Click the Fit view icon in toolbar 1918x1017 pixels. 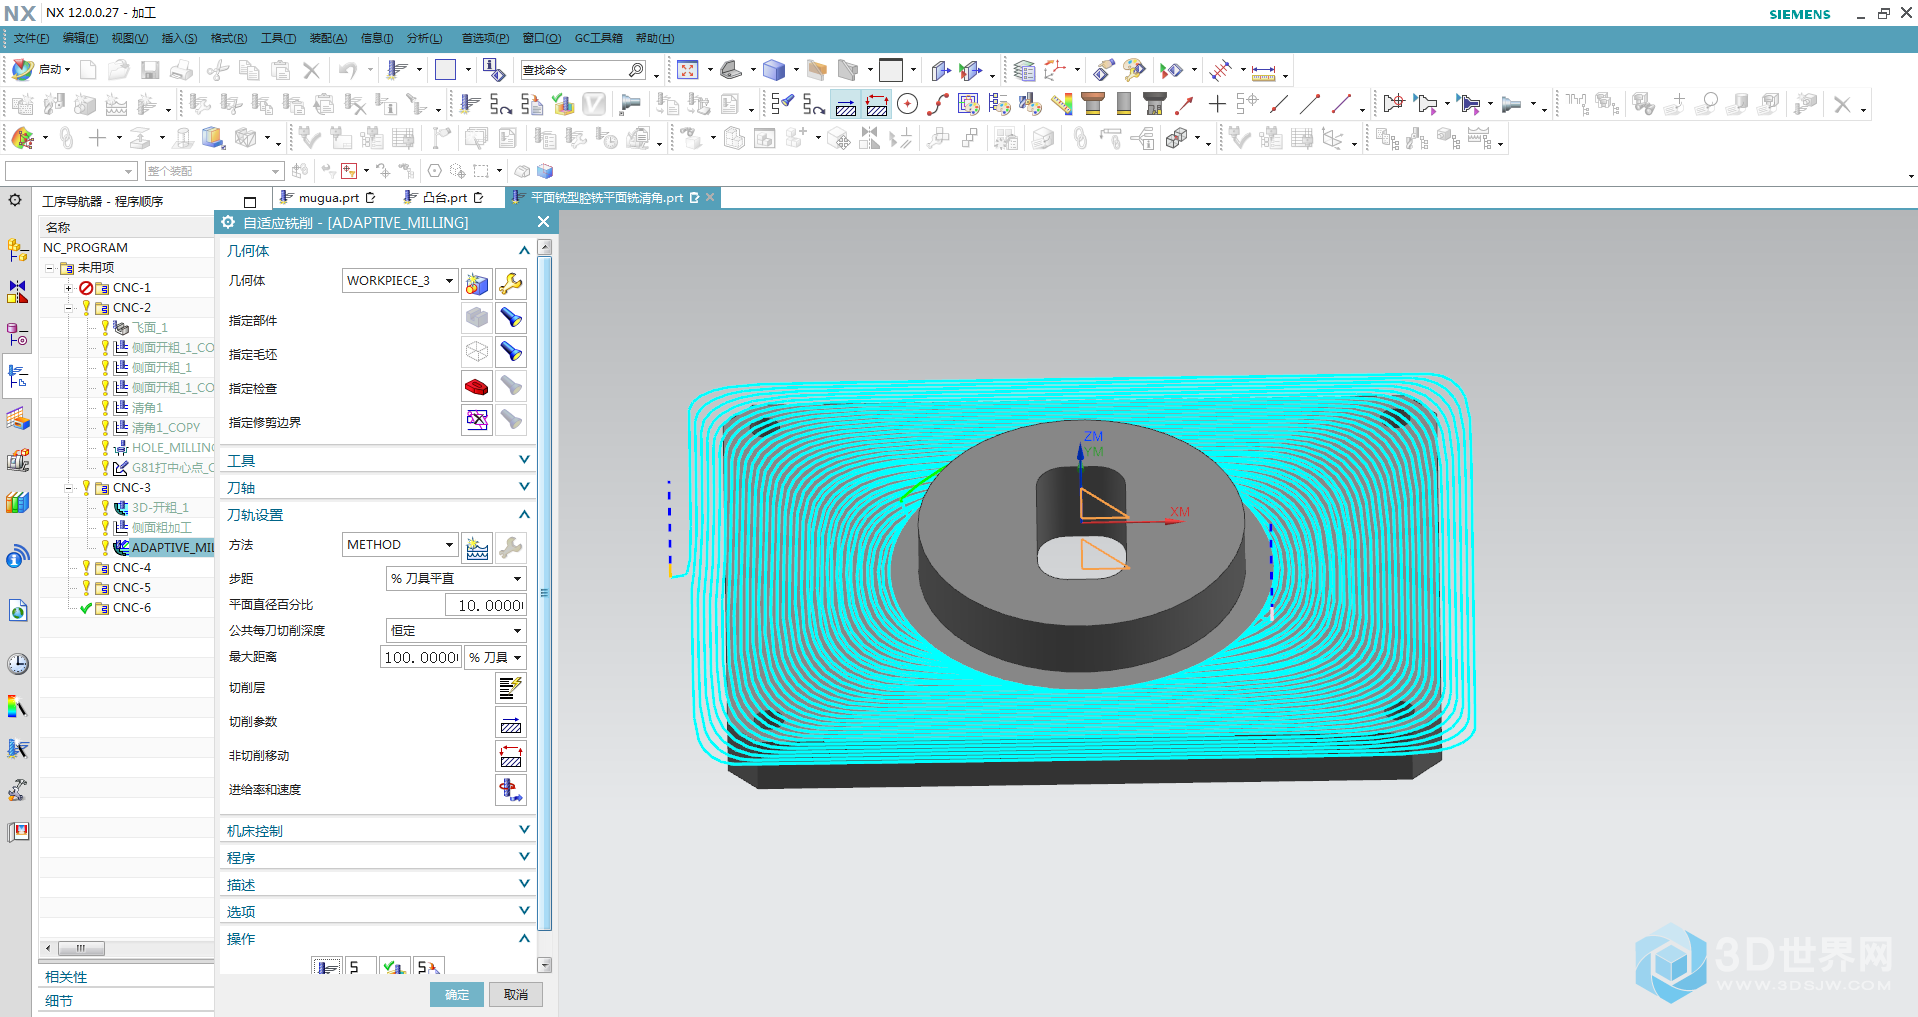pyautogui.click(x=688, y=70)
